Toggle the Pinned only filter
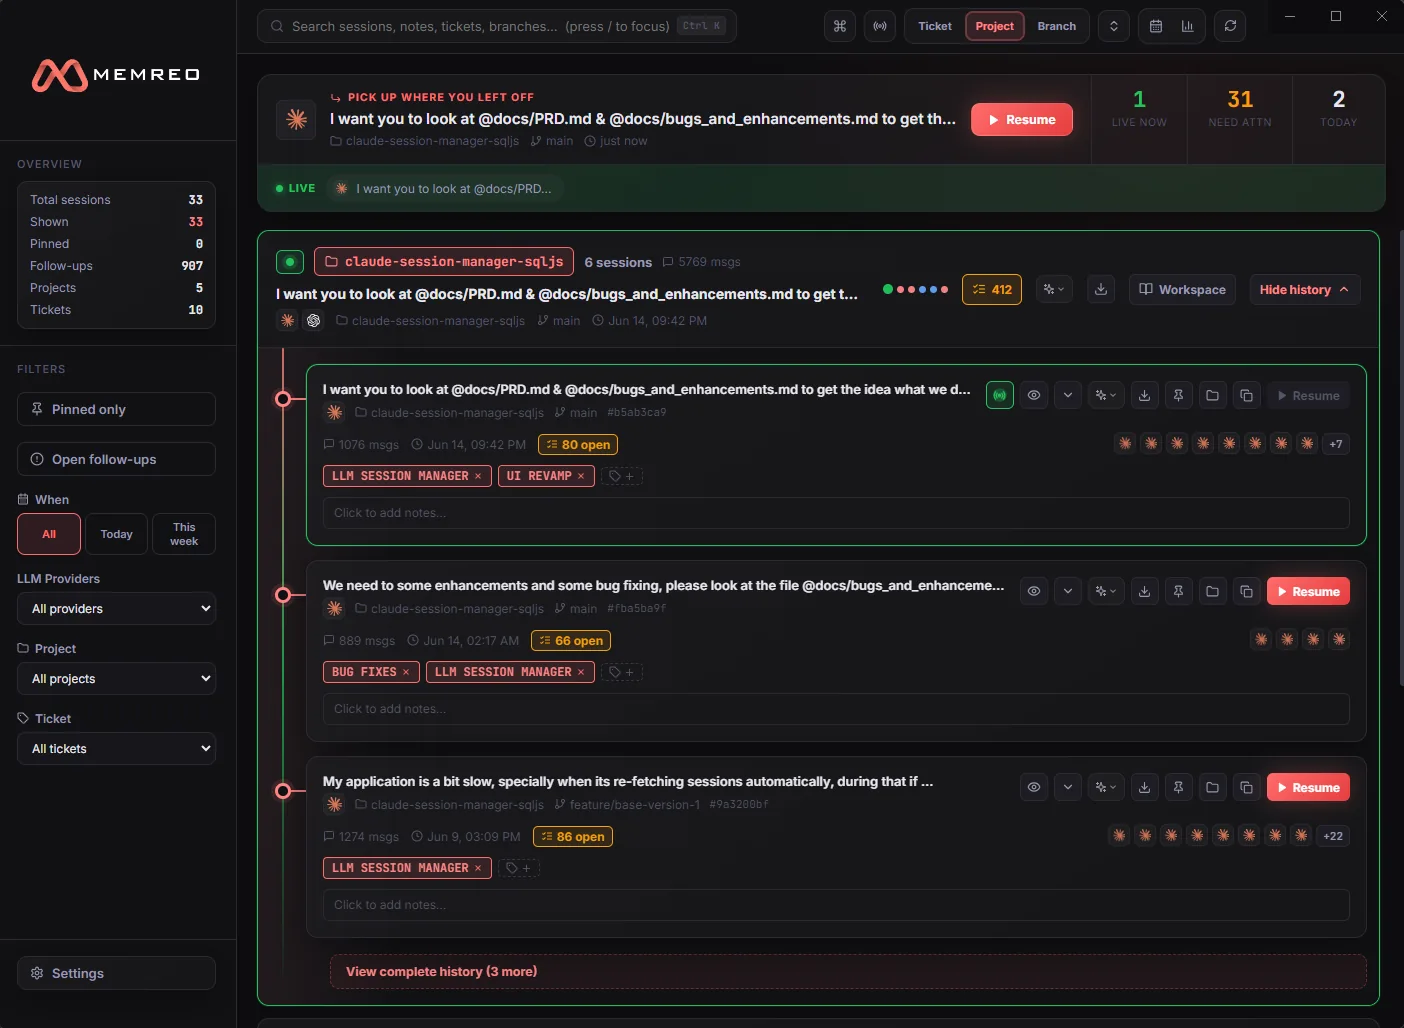Screen dimensions: 1404x1028 116,409
